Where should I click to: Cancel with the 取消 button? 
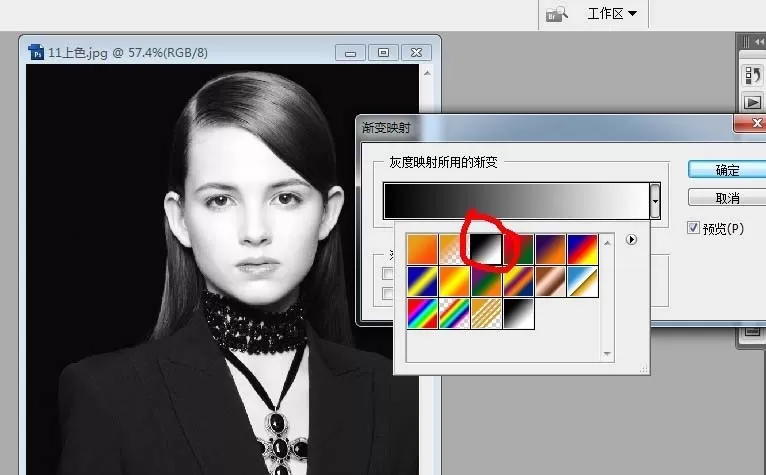pyautogui.click(x=727, y=198)
